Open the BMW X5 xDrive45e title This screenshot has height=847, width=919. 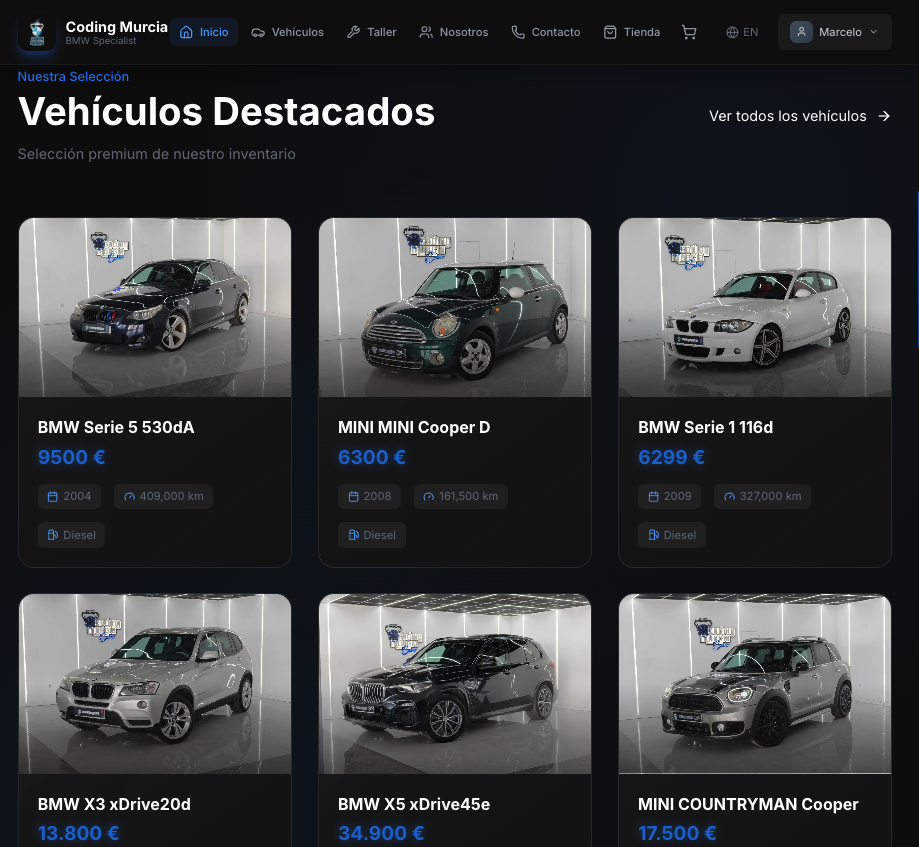(x=414, y=804)
